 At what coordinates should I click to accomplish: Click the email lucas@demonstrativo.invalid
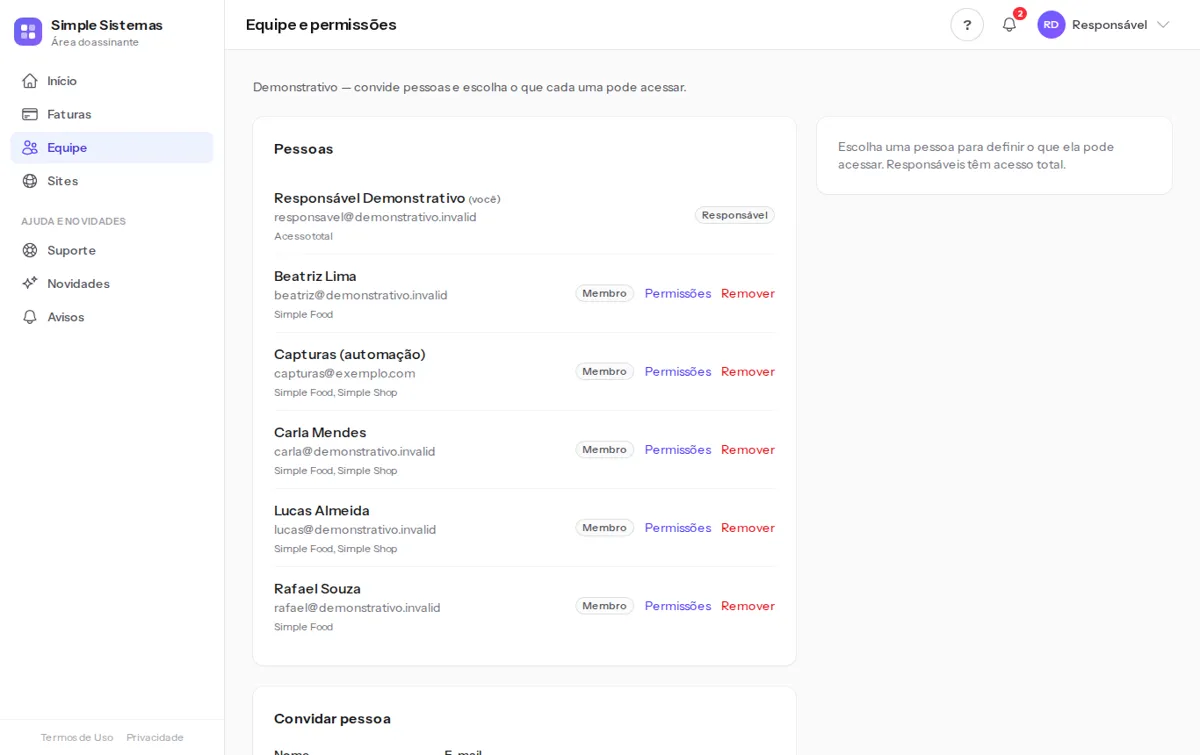(x=355, y=529)
